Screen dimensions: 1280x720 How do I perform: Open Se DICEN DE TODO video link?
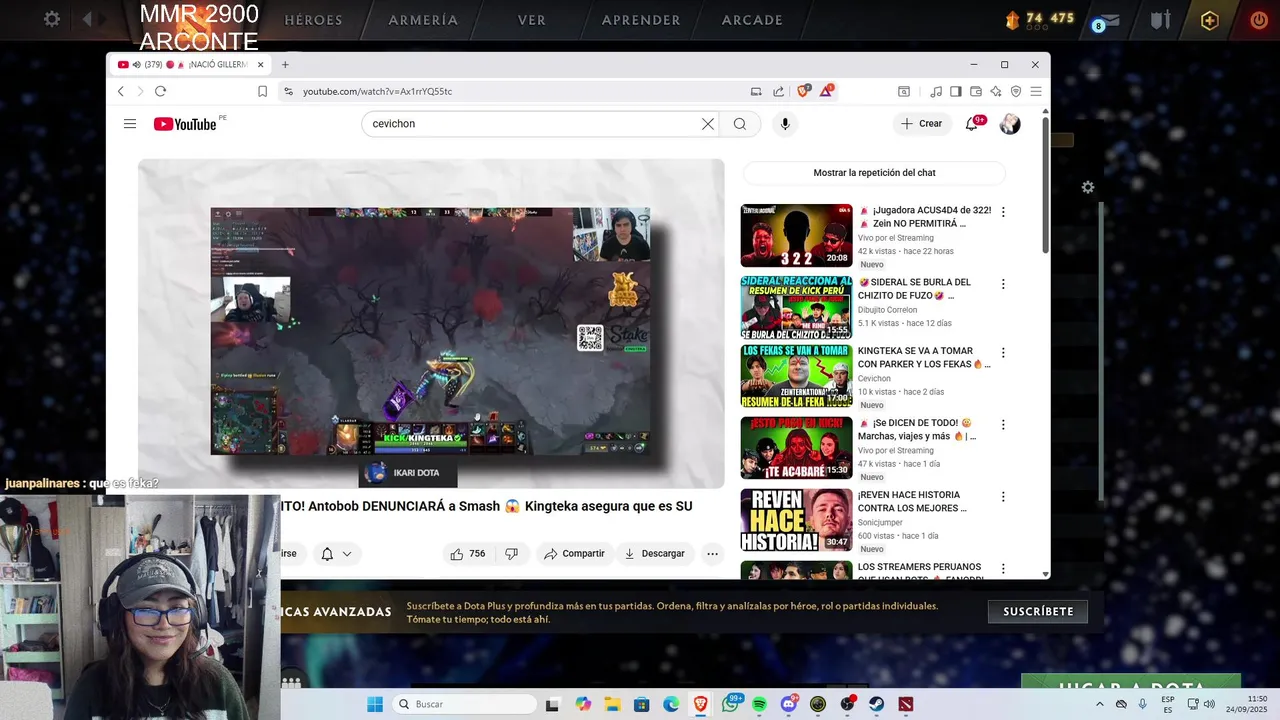tap(918, 430)
